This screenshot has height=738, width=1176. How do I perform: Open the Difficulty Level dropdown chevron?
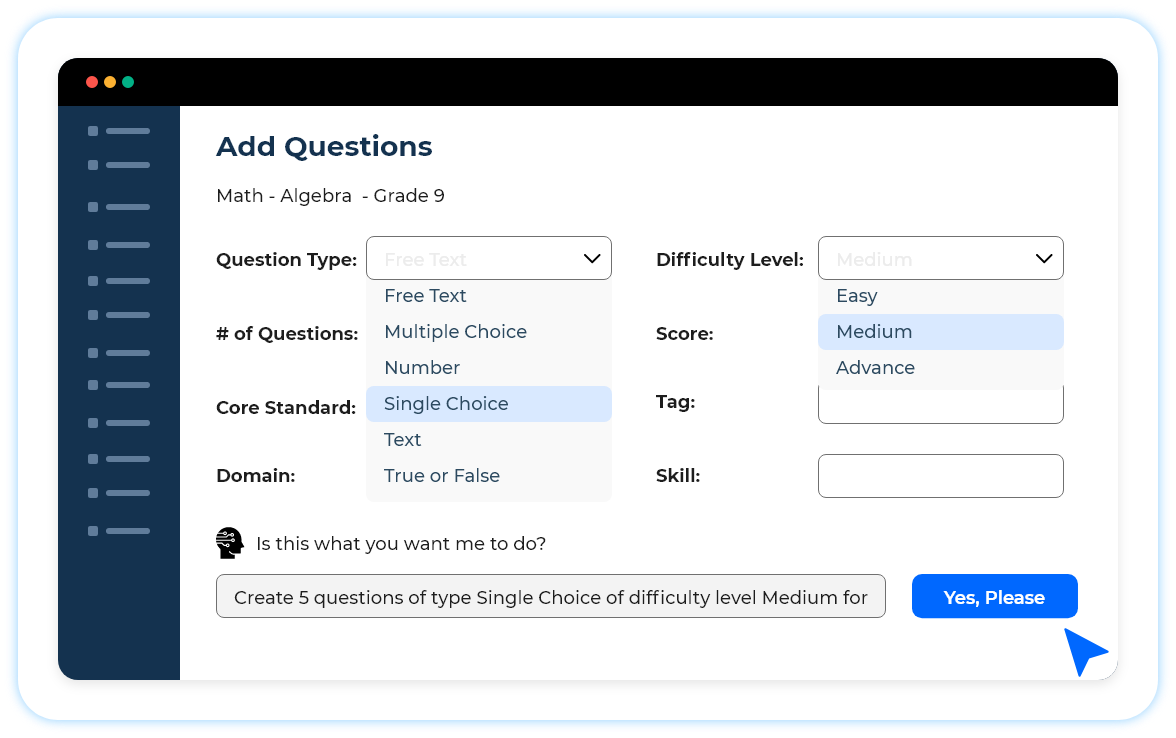coord(1044,259)
